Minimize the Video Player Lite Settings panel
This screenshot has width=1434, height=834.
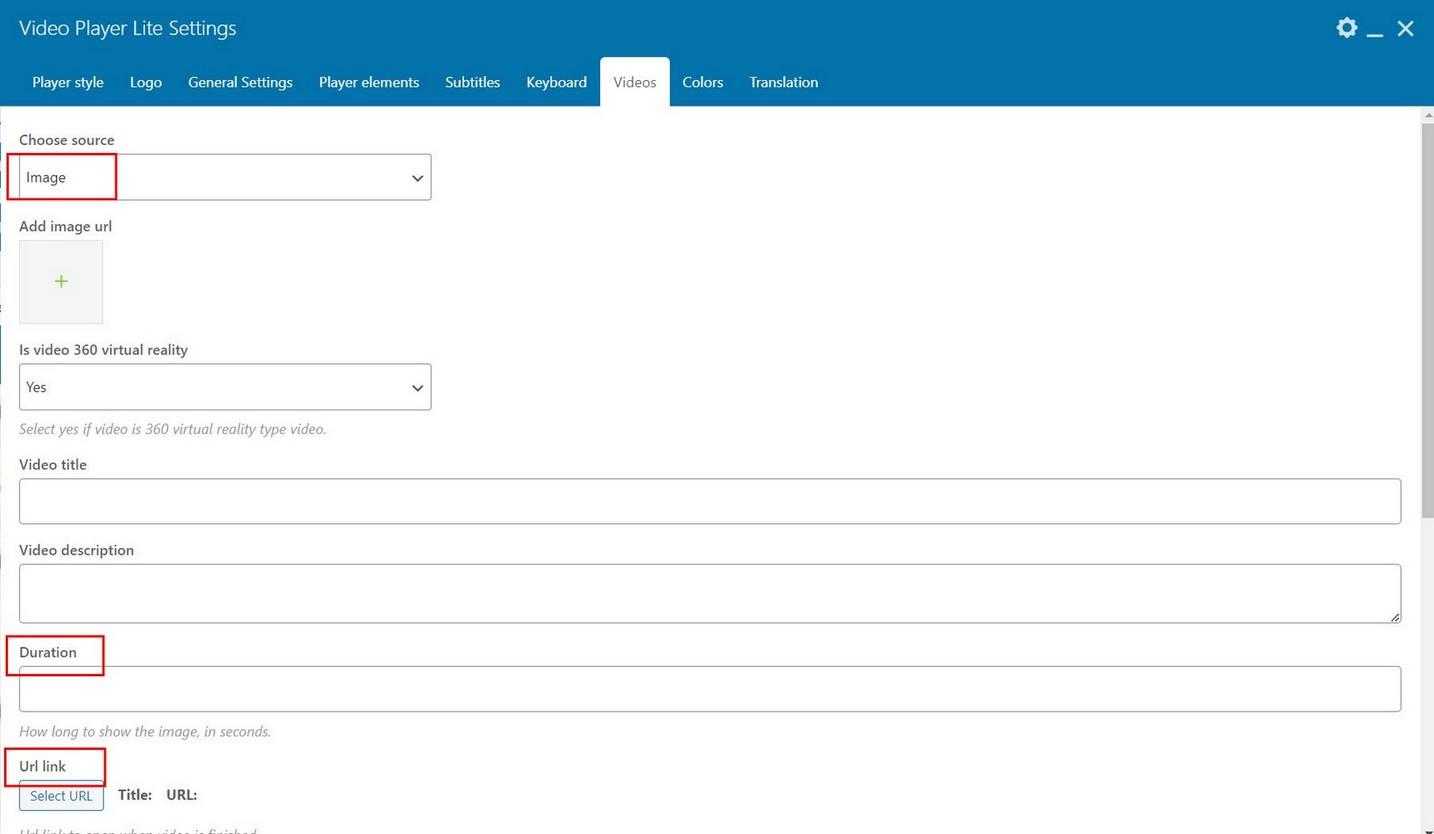(1375, 30)
